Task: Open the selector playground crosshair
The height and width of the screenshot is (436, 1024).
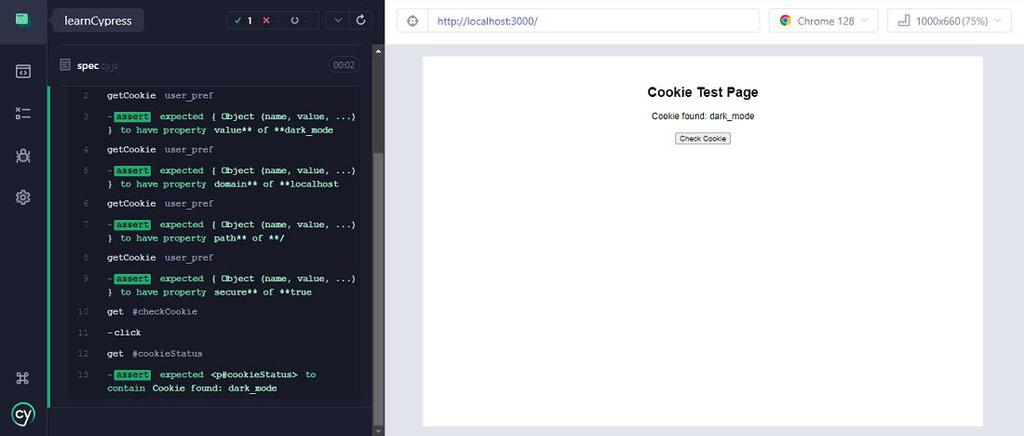Action: click(x=412, y=21)
